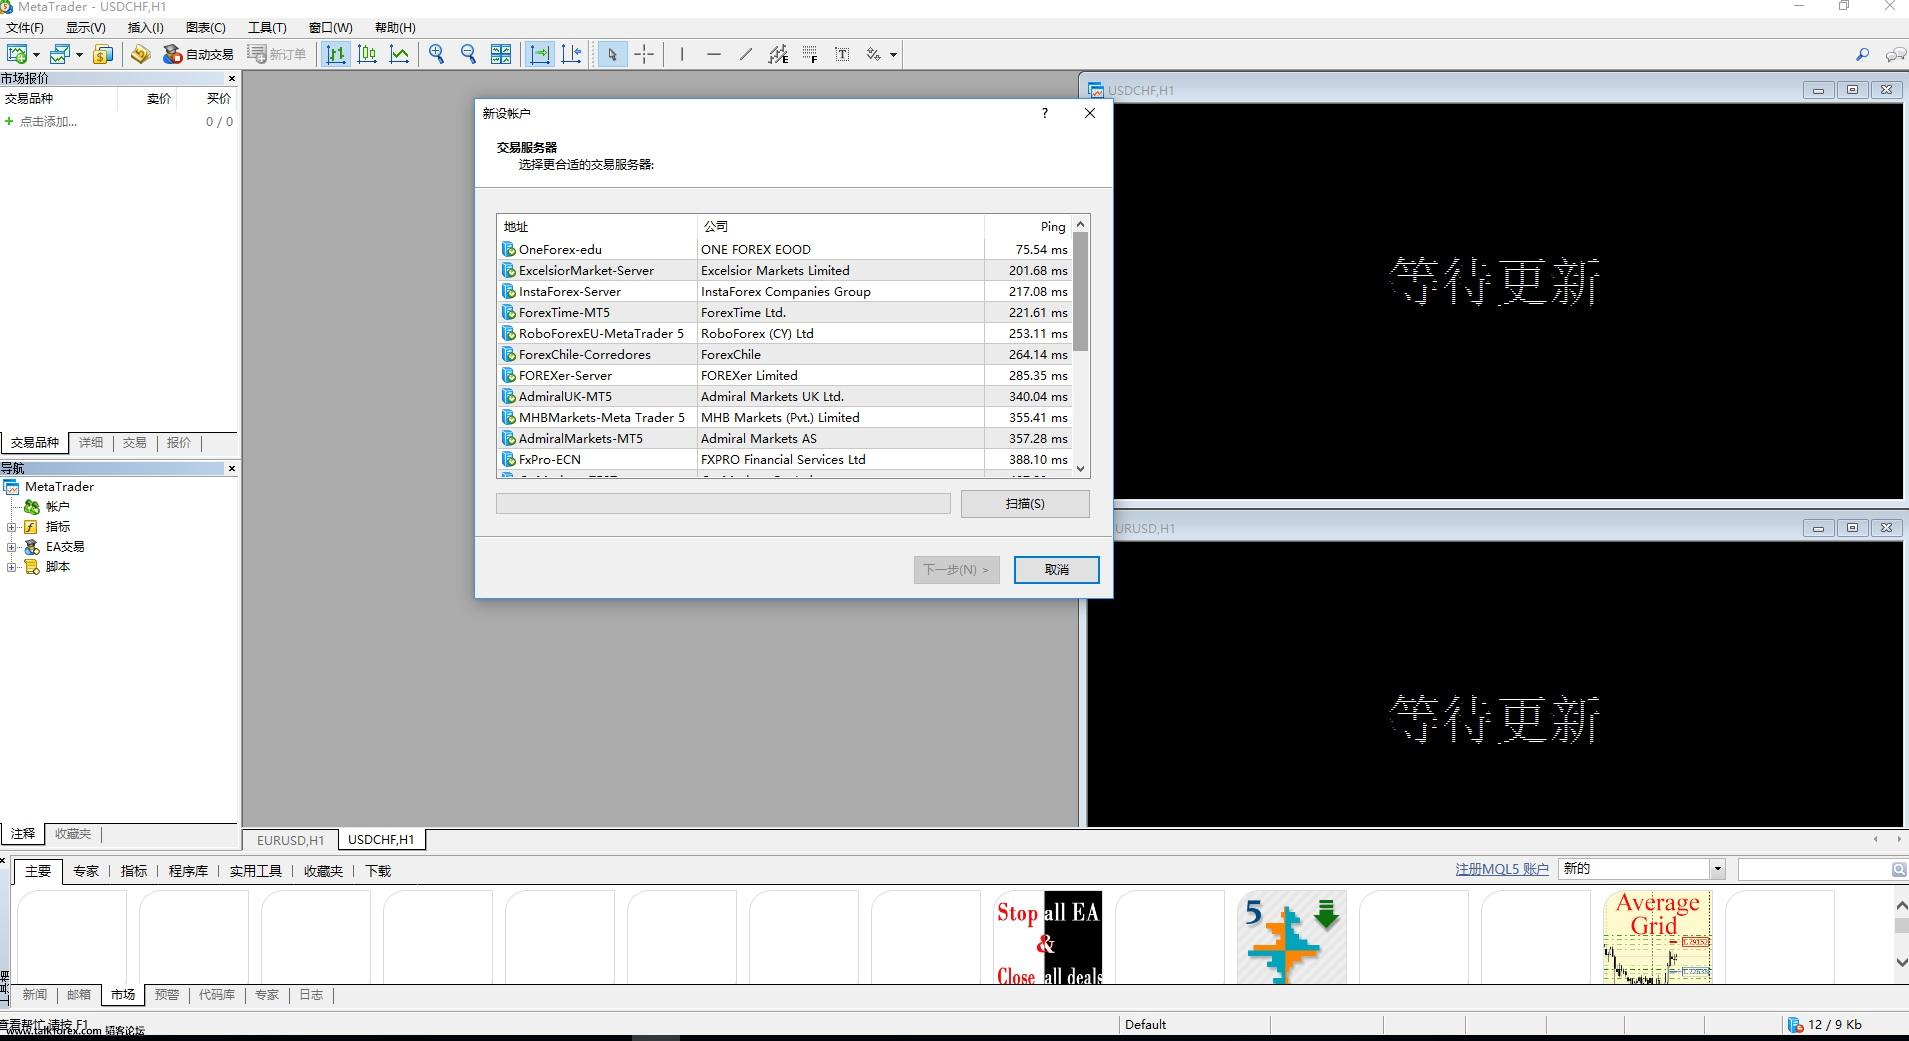The height and width of the screenshot is (1041, 1909).
Task: Switch chart to candlestick mode
Action: (367, 54)
